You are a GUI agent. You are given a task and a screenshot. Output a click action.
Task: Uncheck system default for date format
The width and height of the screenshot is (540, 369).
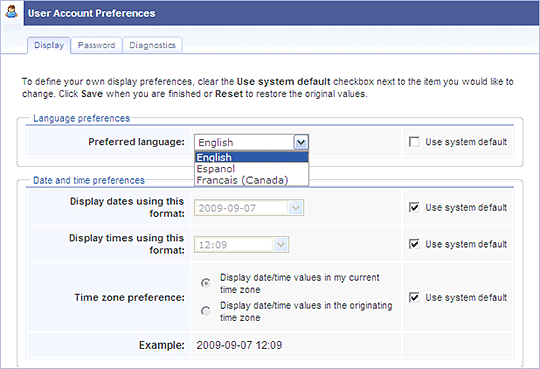click(414, 207)
